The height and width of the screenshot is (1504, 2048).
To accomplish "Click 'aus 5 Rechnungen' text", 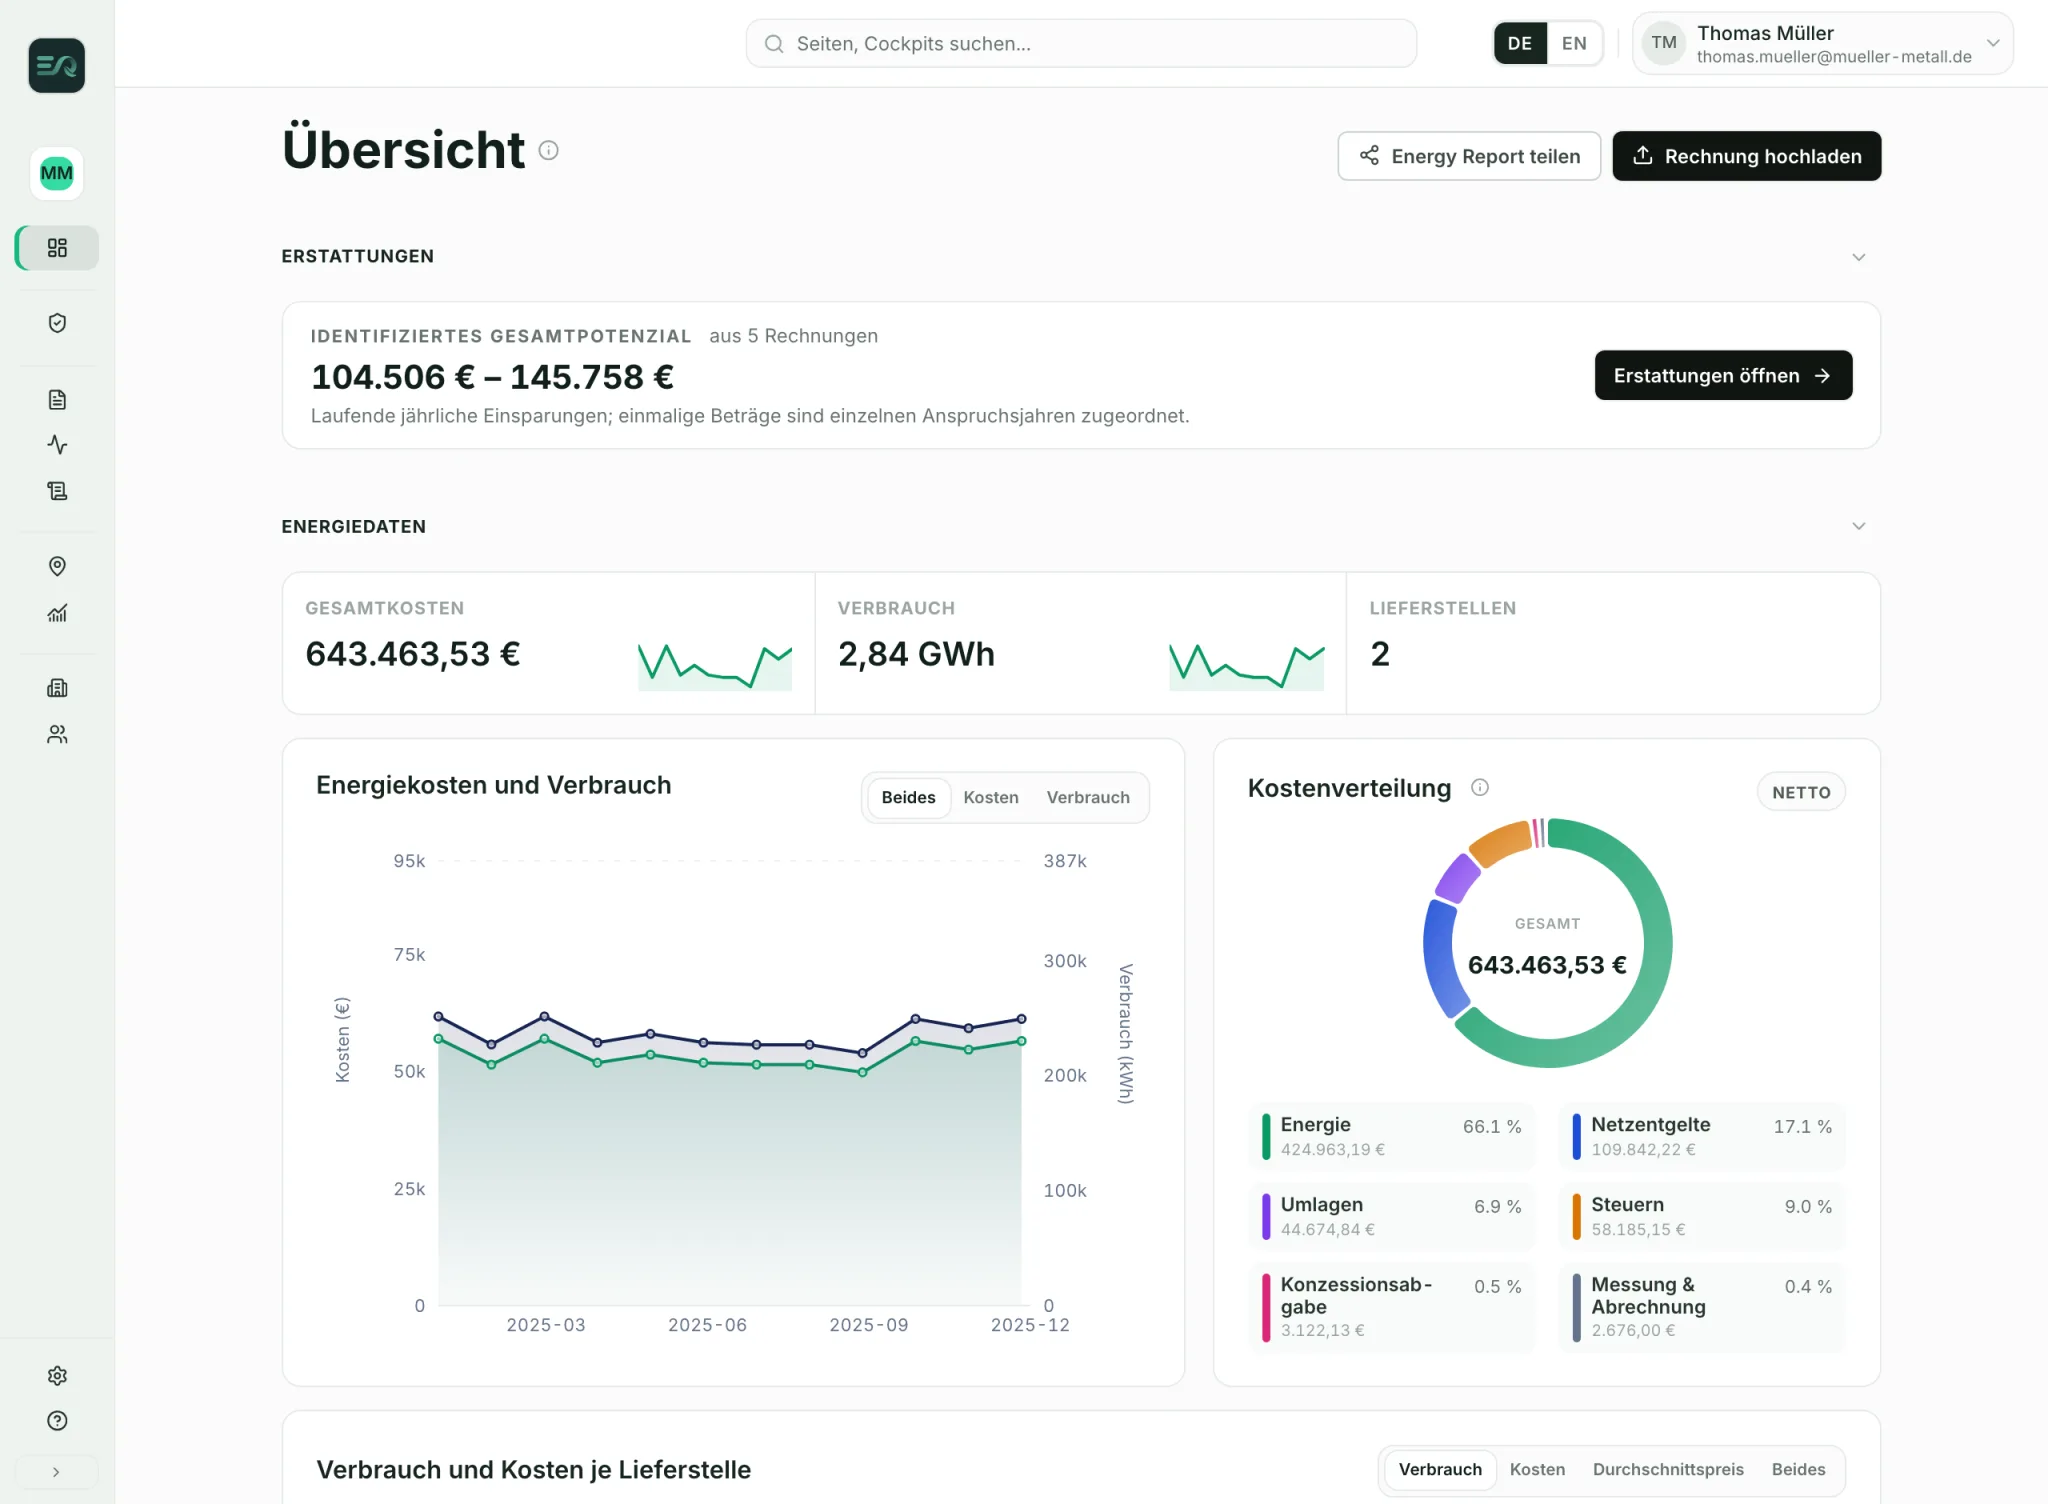I will (793, 336).
